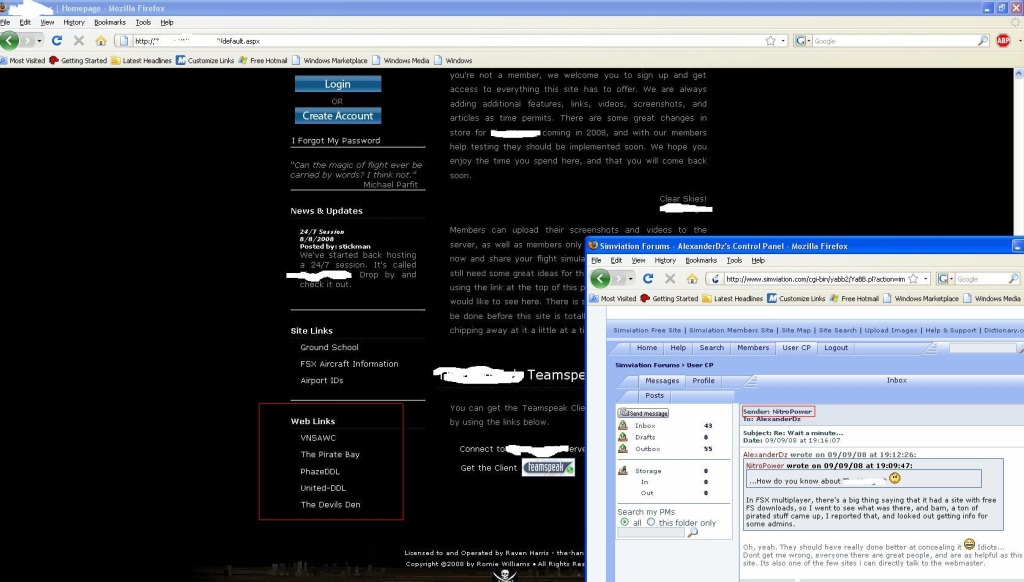Click the ABP Adblock Plus toolbar icon
The height and width of the screenshot is (582, 1024).
click(1003, 41)
